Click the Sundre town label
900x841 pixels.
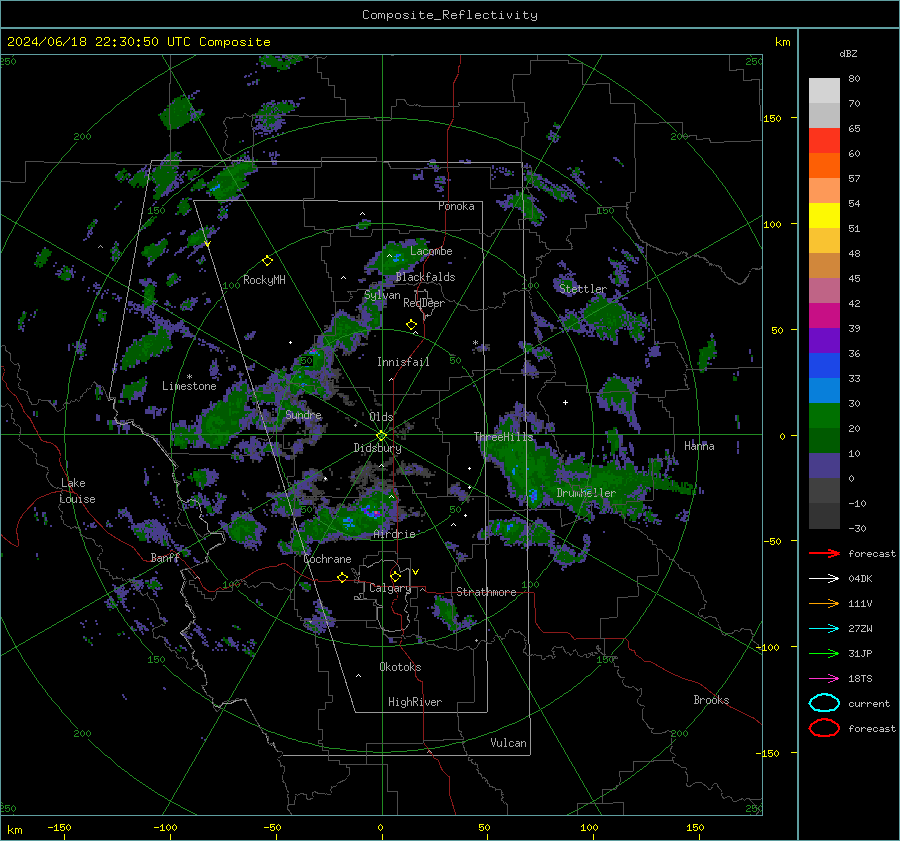coord(303,415)
